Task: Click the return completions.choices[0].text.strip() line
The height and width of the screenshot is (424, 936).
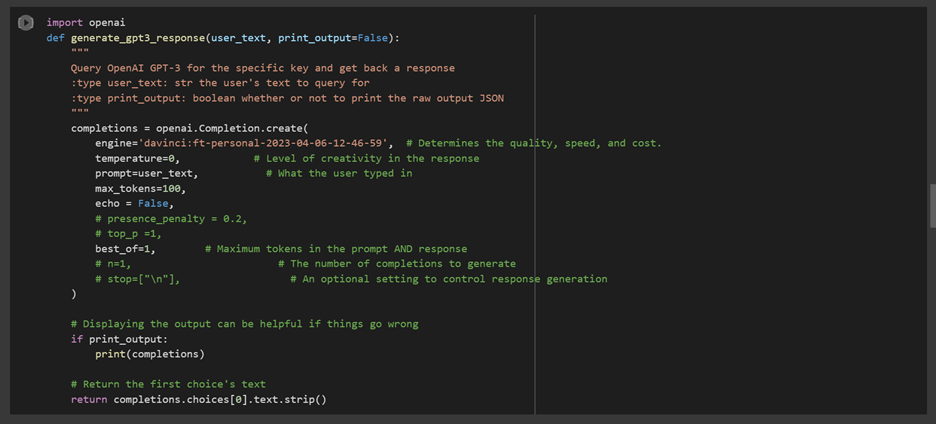Action: coord(198,400)
